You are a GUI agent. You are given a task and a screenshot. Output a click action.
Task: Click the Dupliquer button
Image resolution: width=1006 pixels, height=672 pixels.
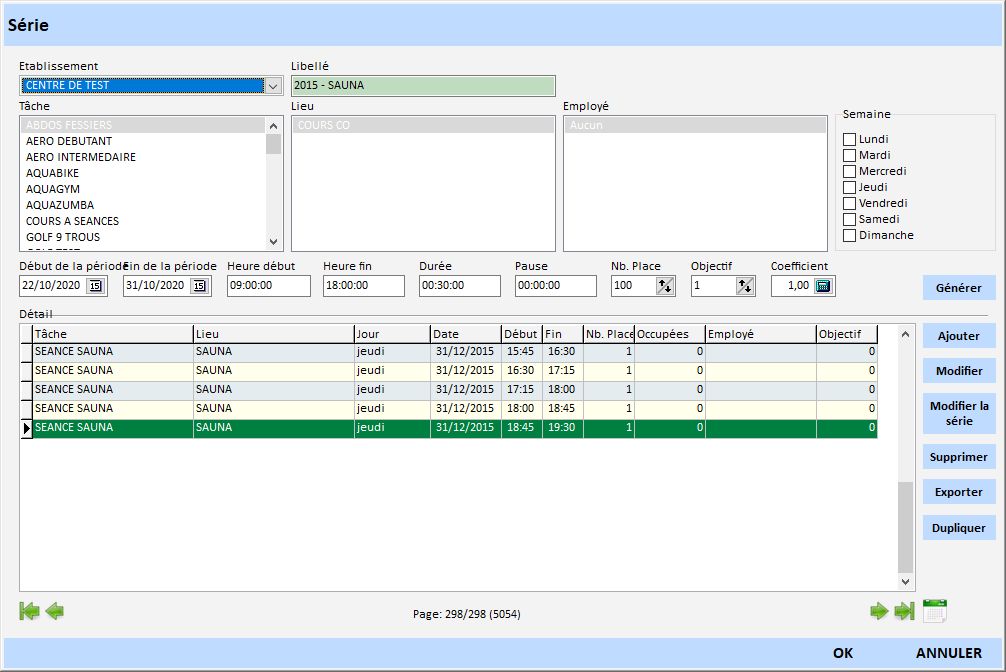pyautogui.click(x=958, y=528)
